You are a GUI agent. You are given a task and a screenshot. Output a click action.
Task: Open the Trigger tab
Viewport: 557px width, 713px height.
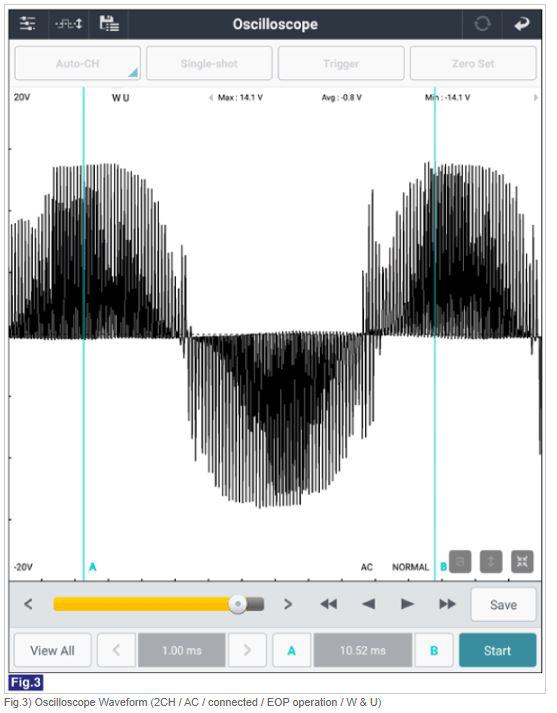click(x=341, y=63)
